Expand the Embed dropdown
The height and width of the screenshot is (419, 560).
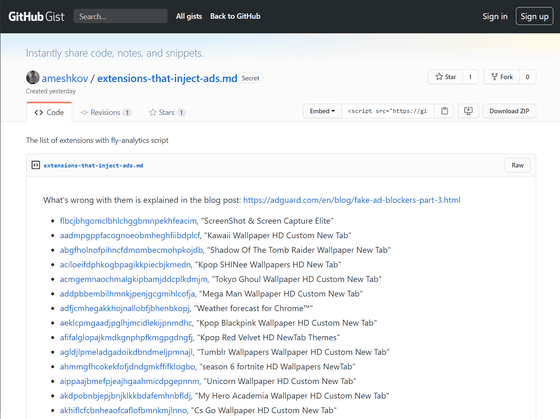pyautogui.click(x=322, y=111)
